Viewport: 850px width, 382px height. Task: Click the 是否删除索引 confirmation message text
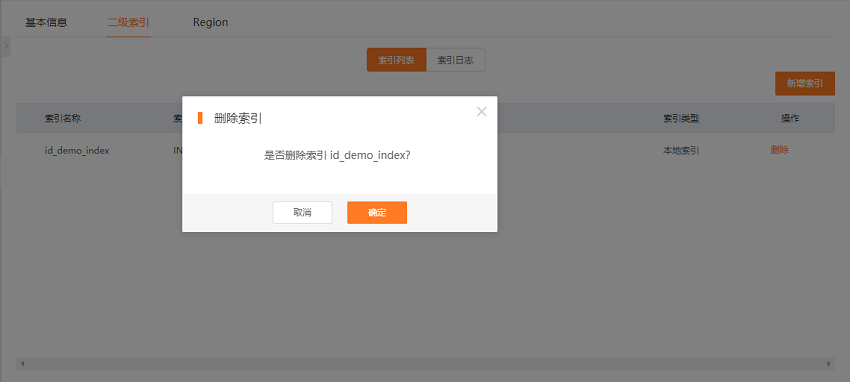pos(337,156)
